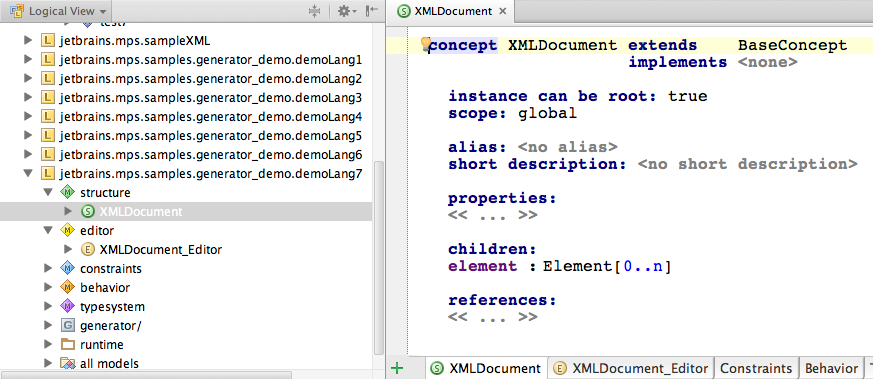Image resolution: width=873 pixels, height=379 pixels.
Task: Collapse the structure model node
Action: tap(48, 193)
